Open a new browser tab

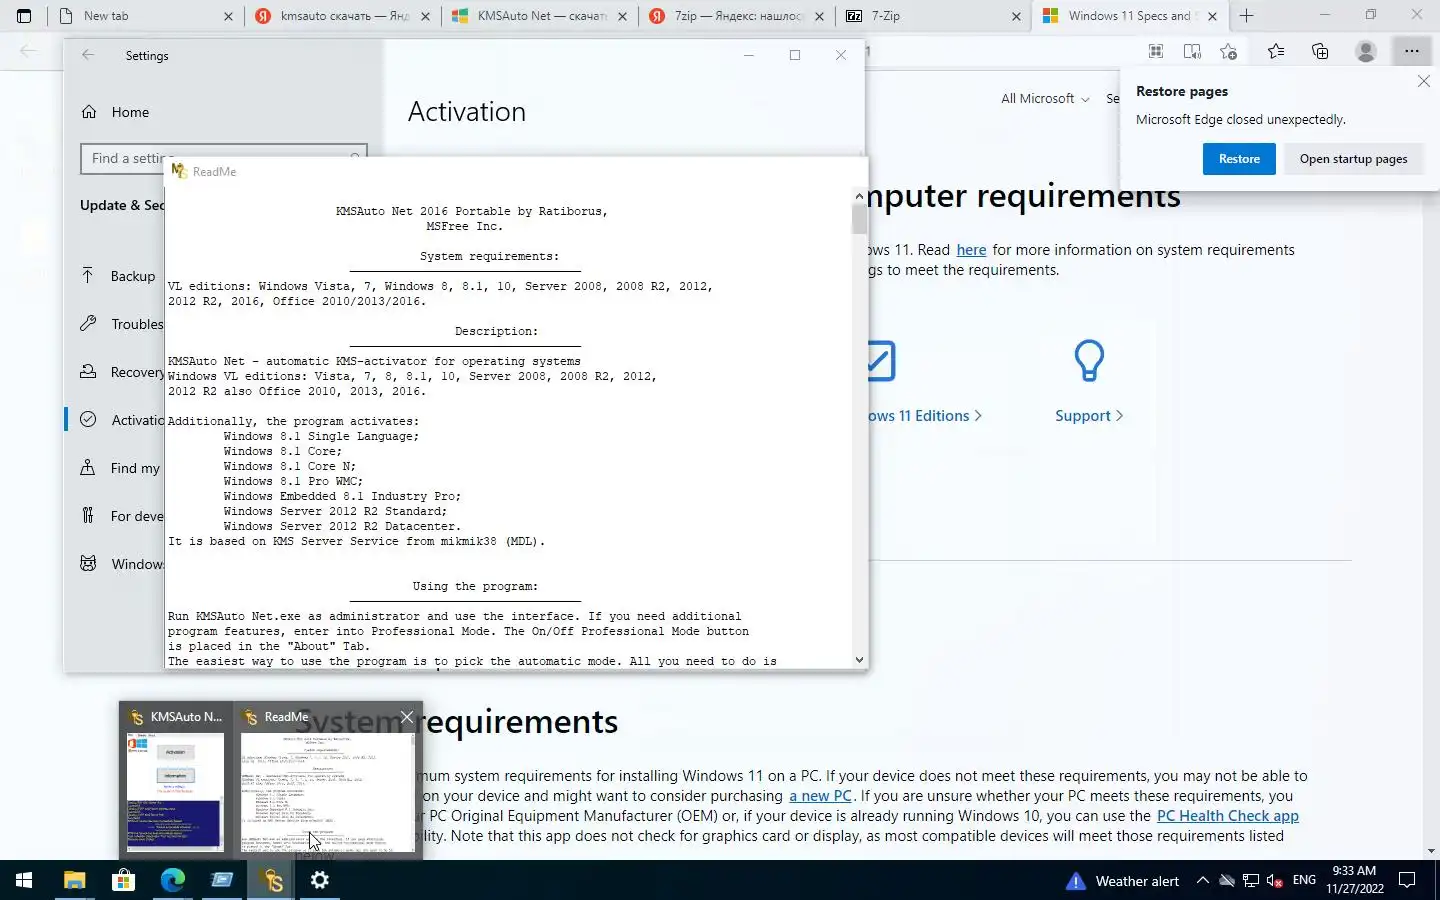pos(1246,16)
